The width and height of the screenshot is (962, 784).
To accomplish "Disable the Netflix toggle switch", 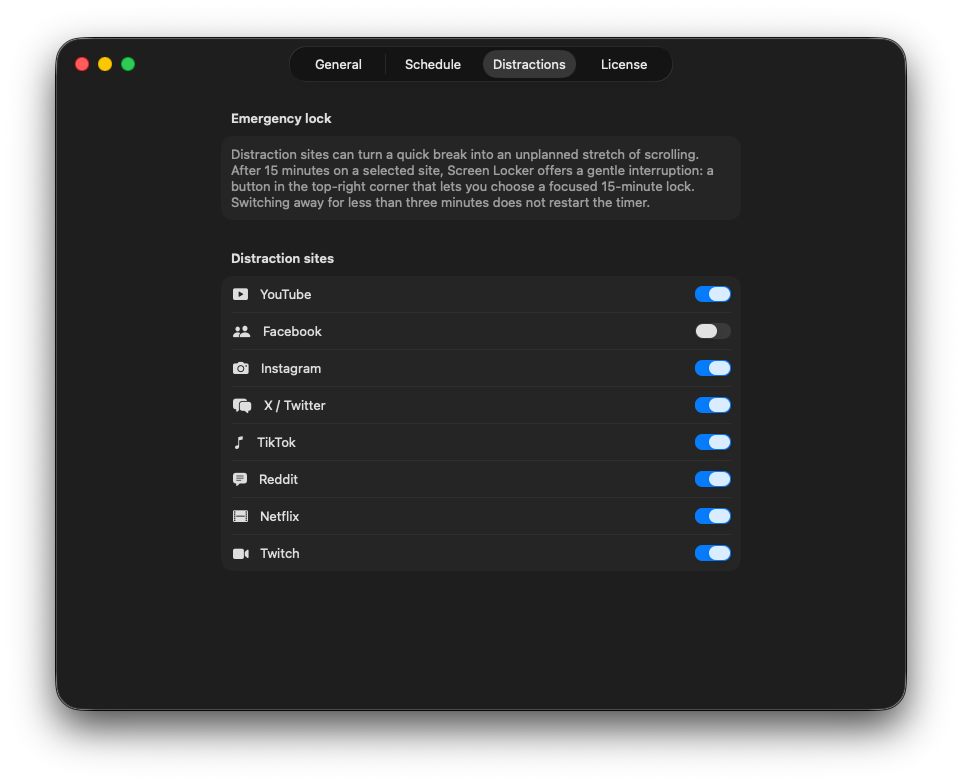I will [x=712, y=516].
